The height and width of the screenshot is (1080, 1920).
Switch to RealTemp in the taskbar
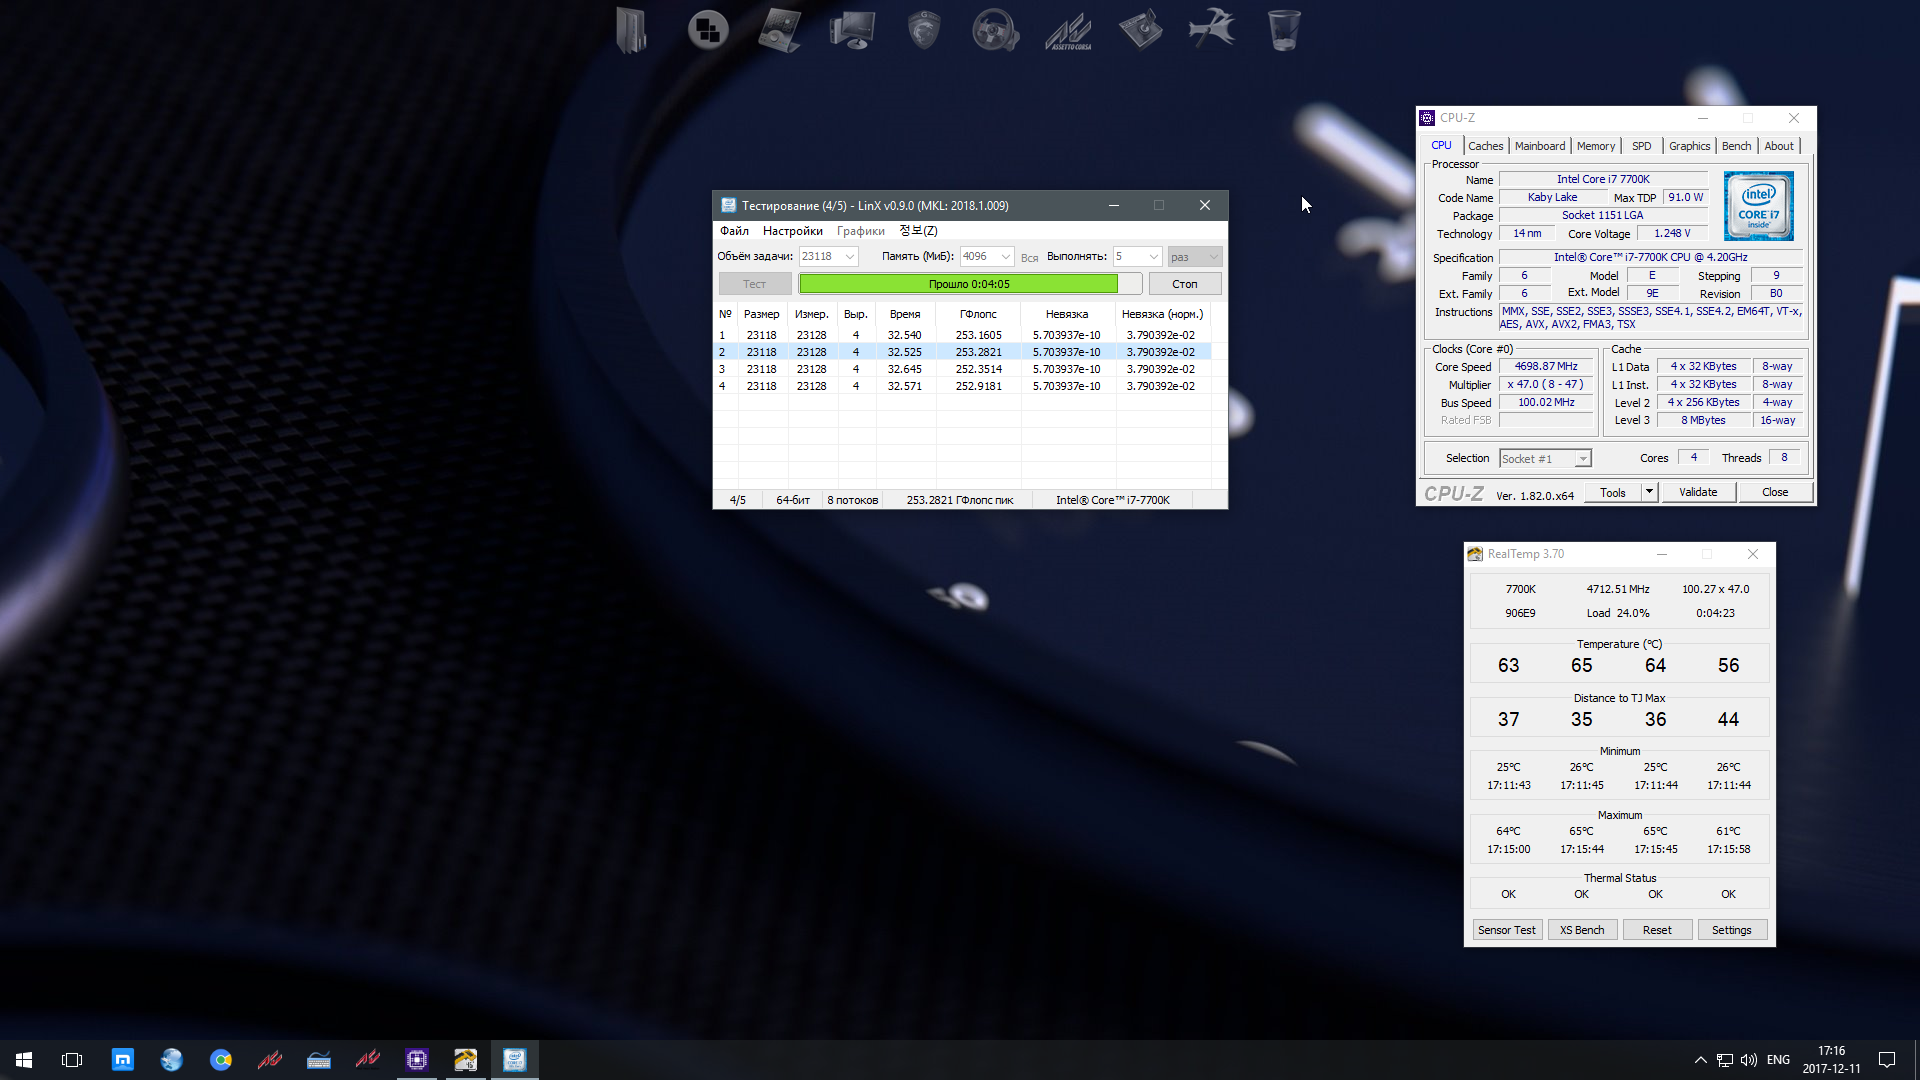point(466,1060)
